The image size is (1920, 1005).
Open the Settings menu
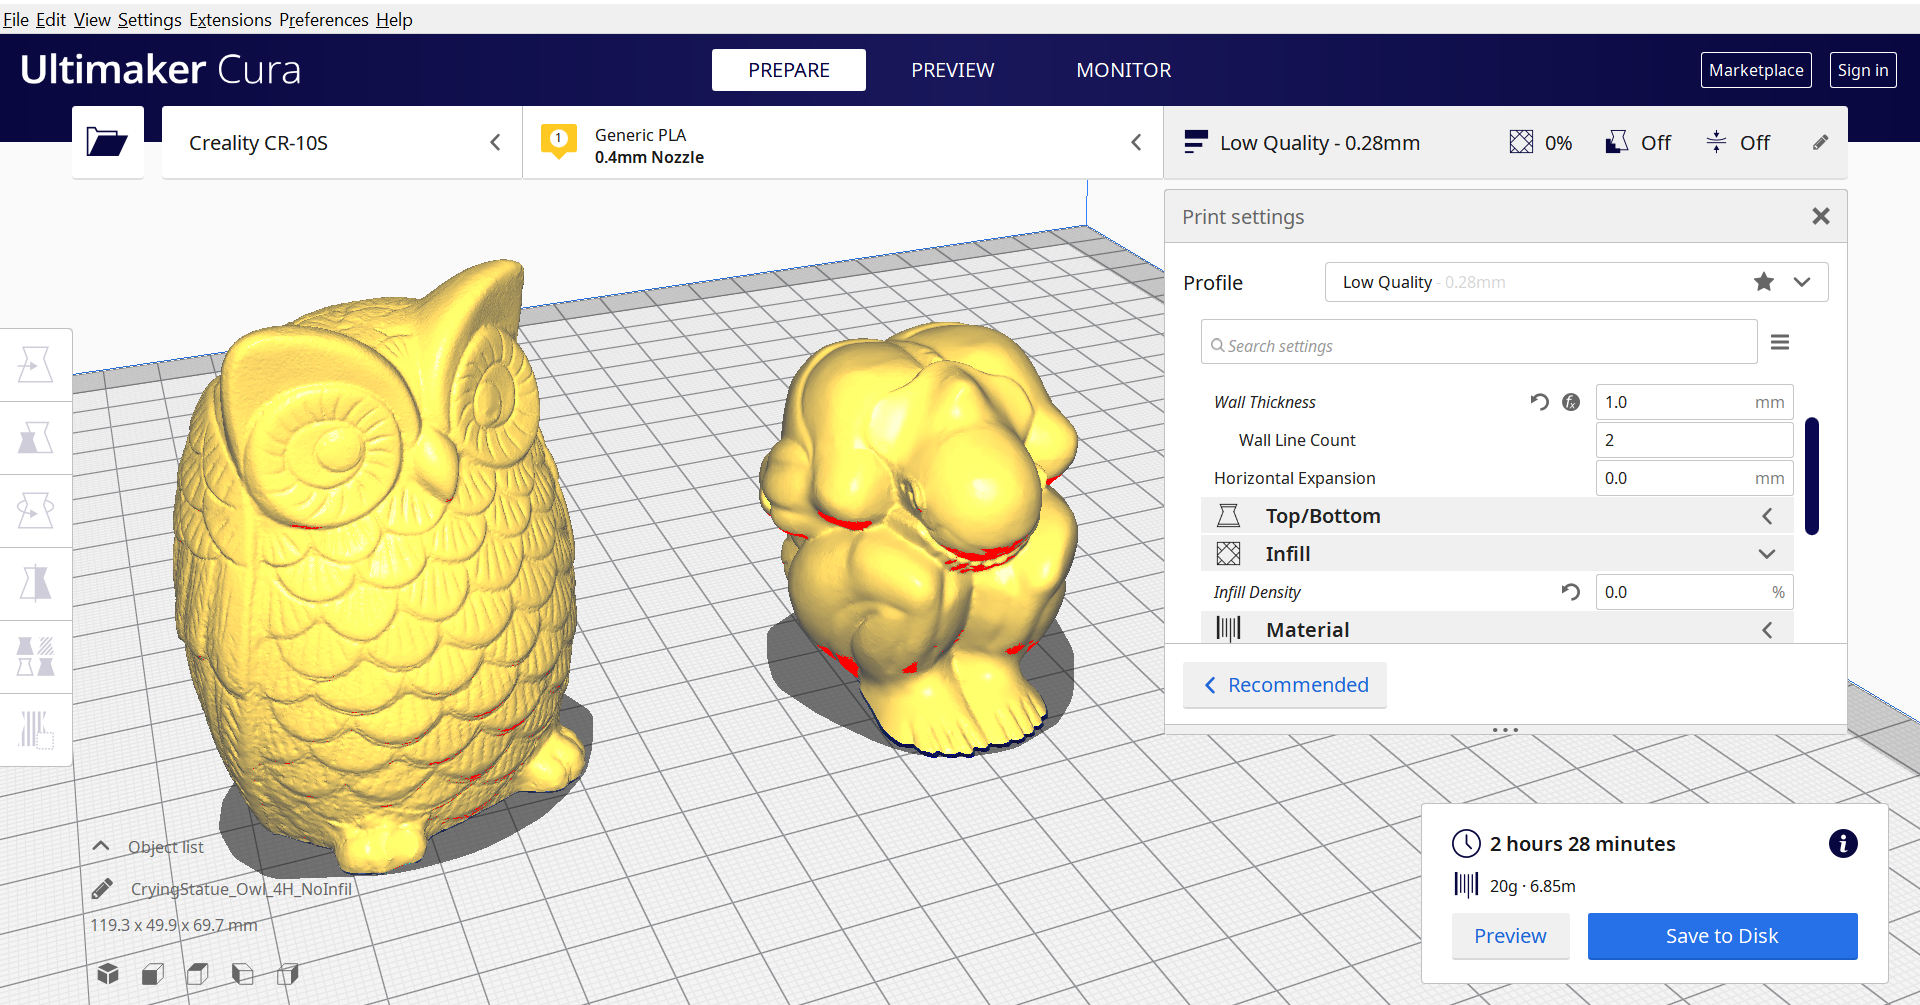pyautogui.click(x=150, y=19)
